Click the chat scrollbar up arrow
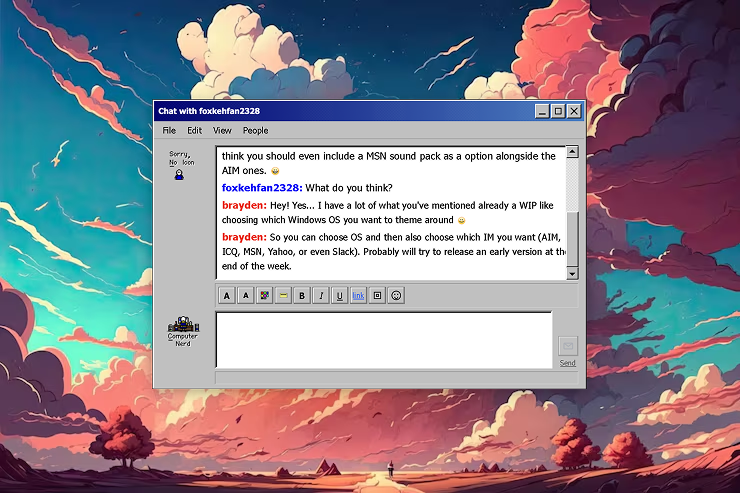 coord(572,151)
